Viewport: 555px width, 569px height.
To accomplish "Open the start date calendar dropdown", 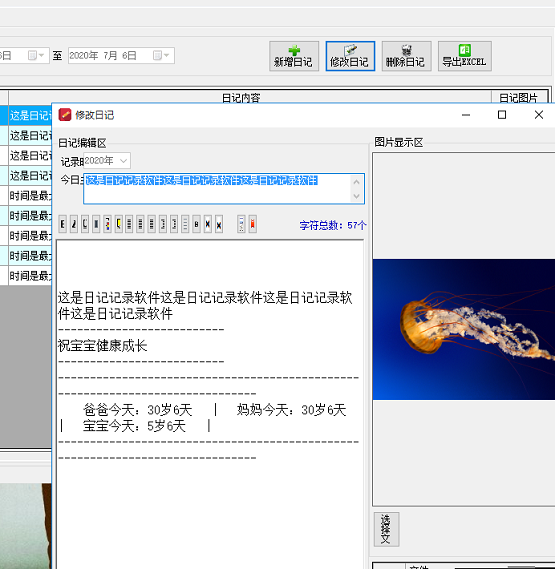I will coord(36,56).
